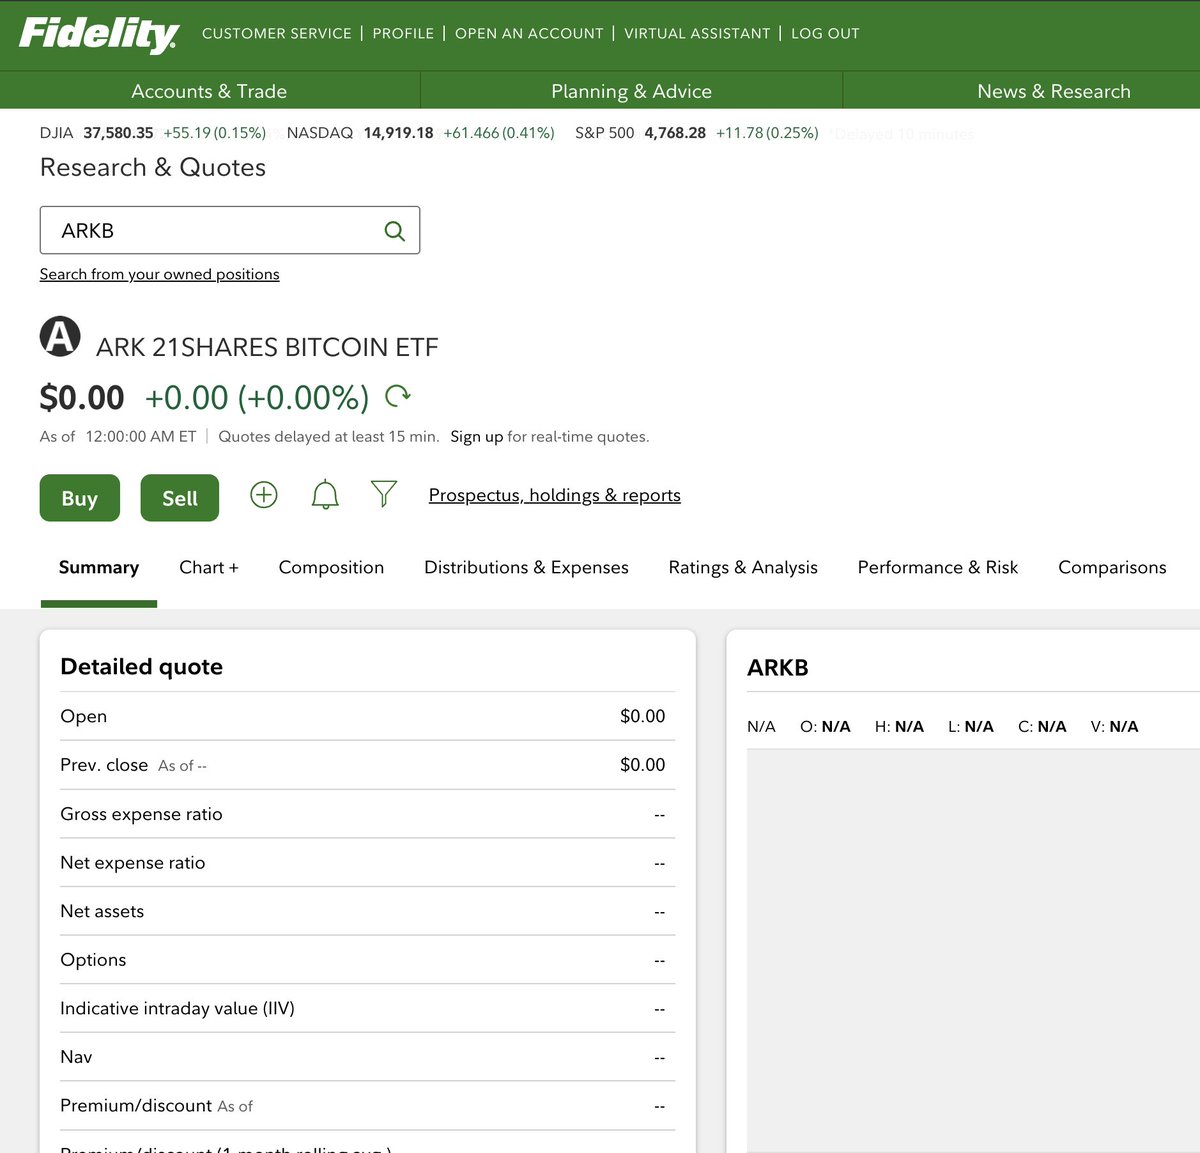Open Ratings & Analysis tab
This screenshot has height=1153, width=1200.
tap(743, 567)
